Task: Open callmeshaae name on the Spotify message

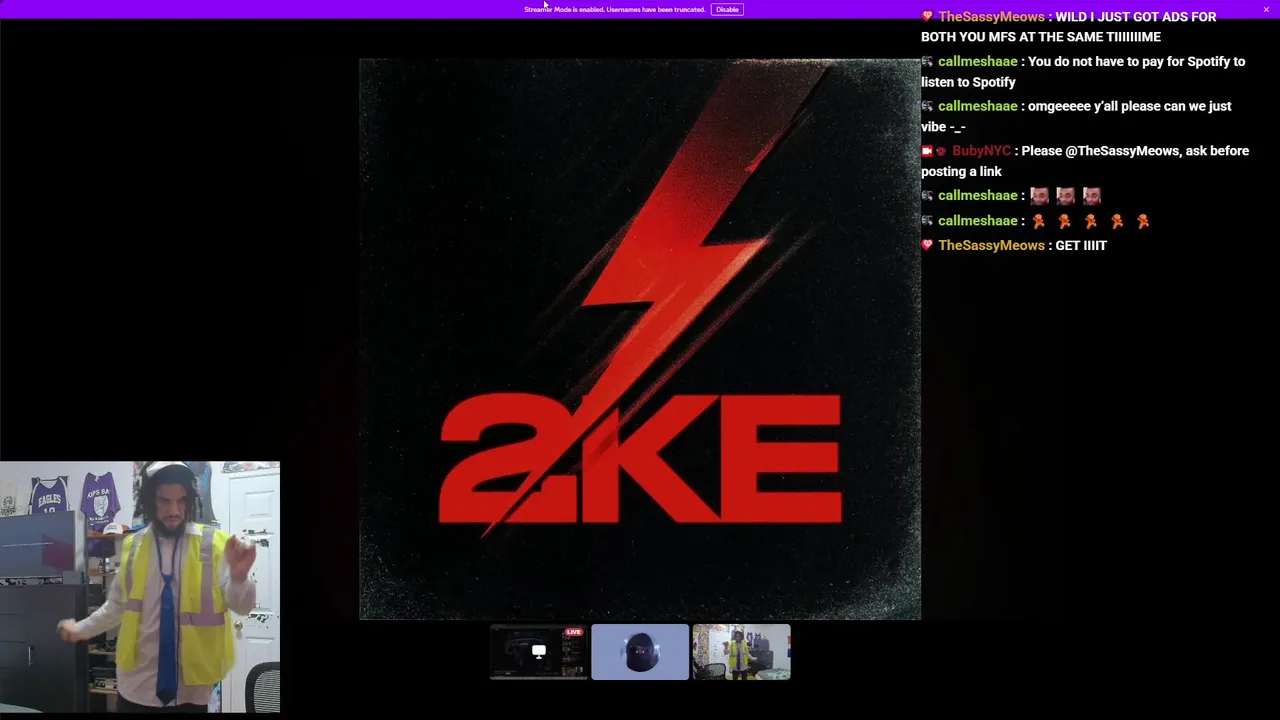Action: tap(977, 61)
